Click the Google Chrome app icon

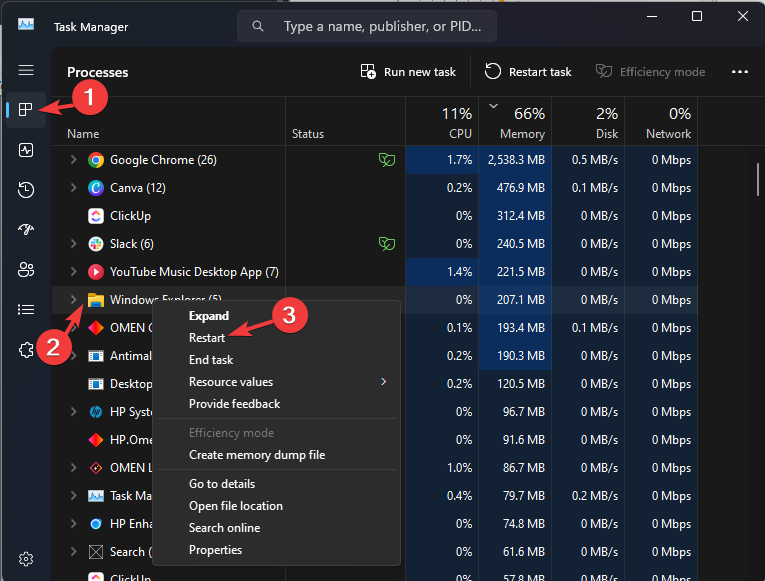(96, 160)
